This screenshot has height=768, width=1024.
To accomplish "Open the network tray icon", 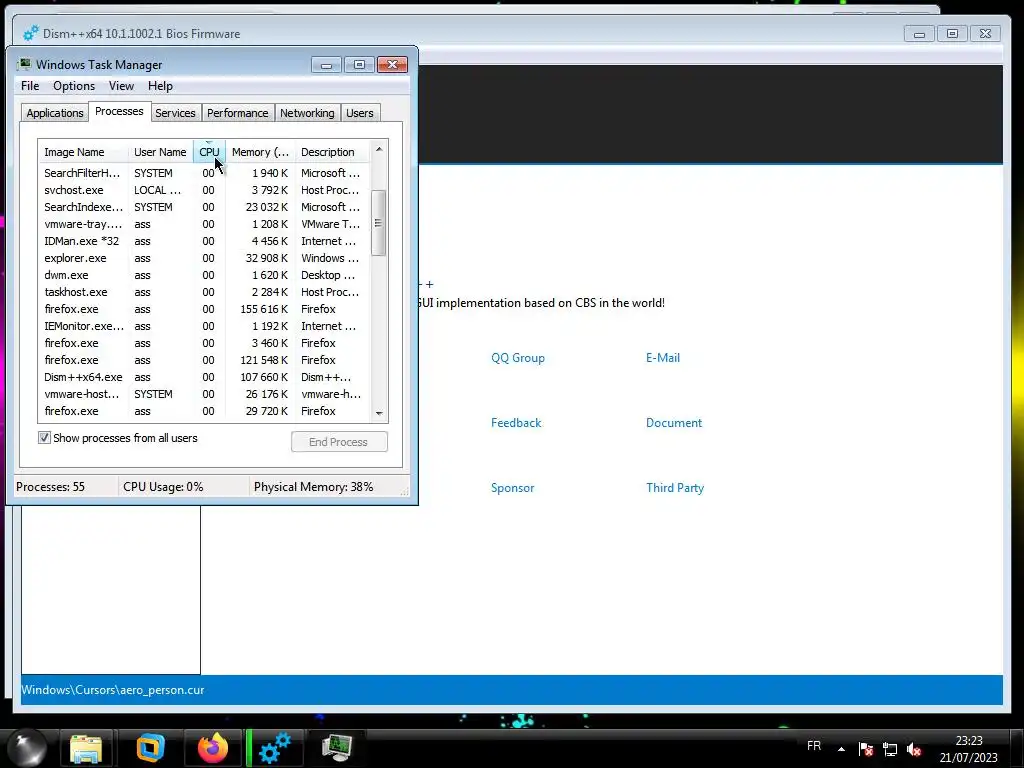I will (x=889, y=749).
